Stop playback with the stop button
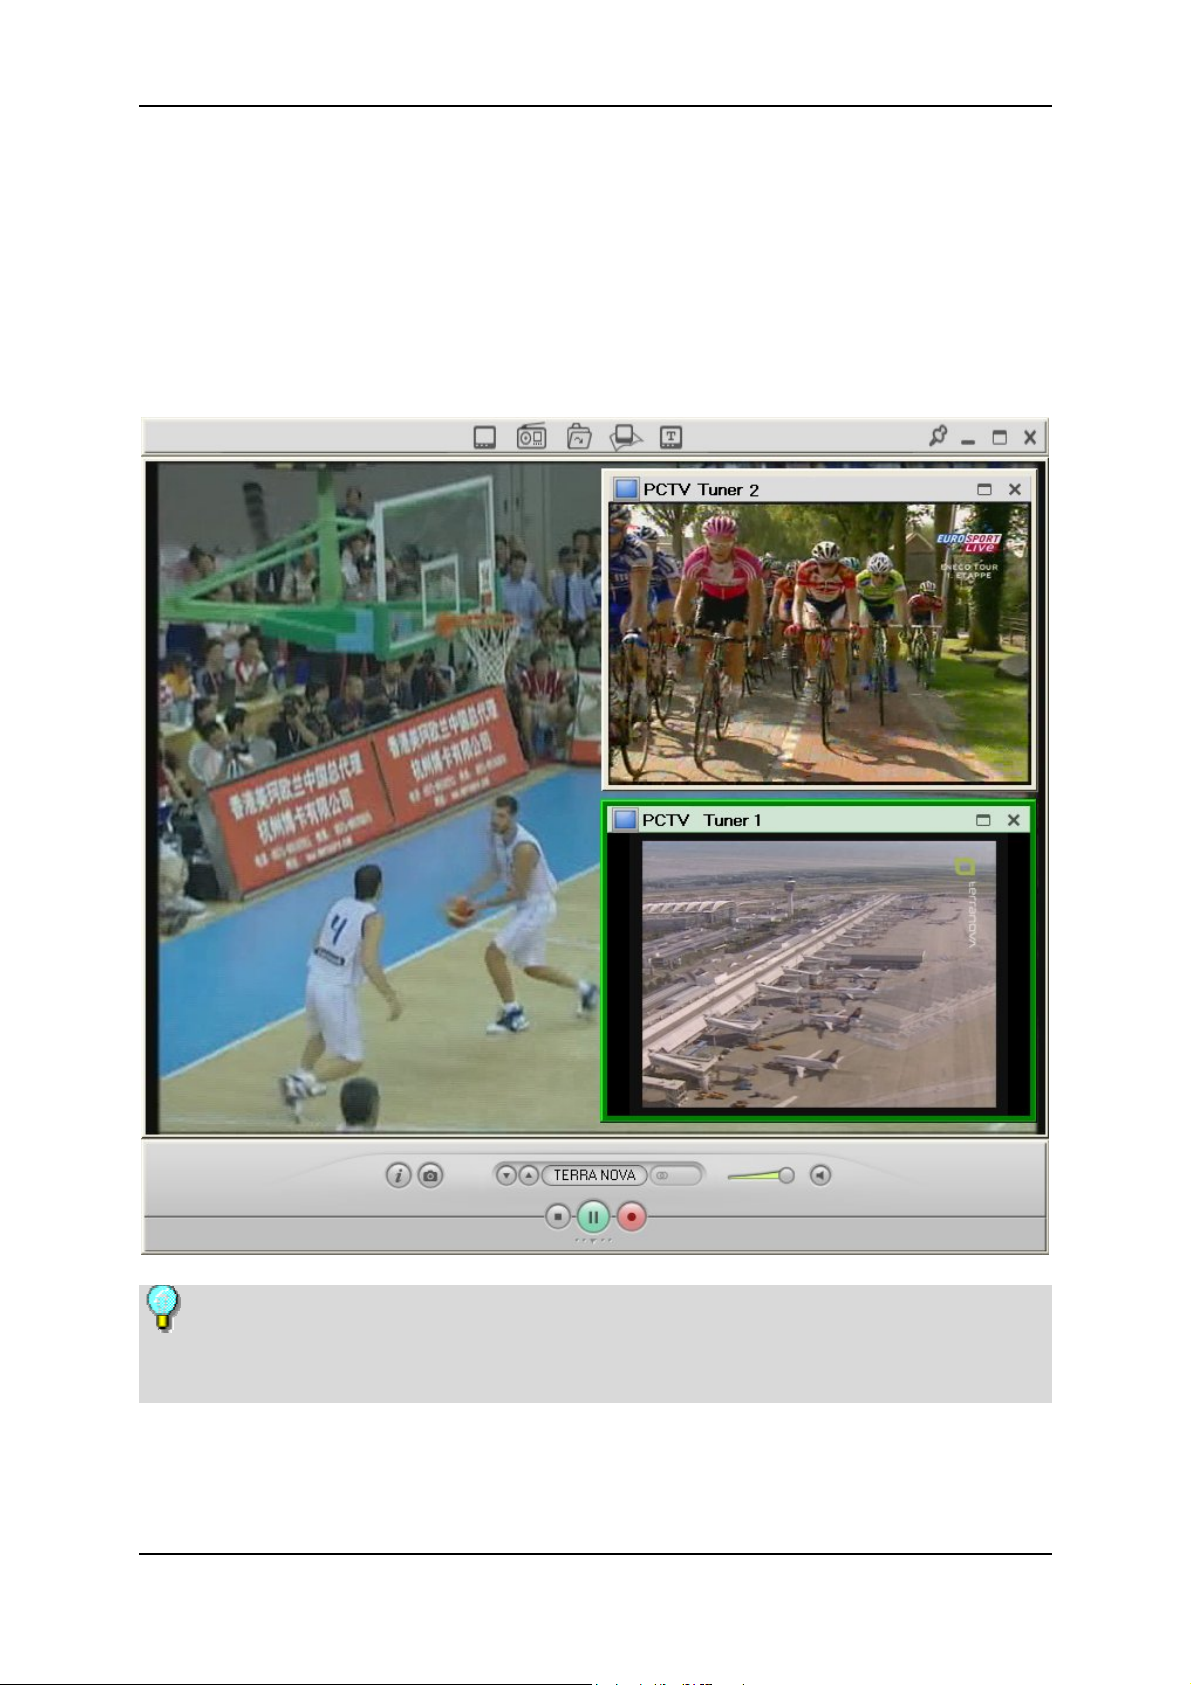The height and width of the screenshot is (1685, 1191). coord(558,1217)
